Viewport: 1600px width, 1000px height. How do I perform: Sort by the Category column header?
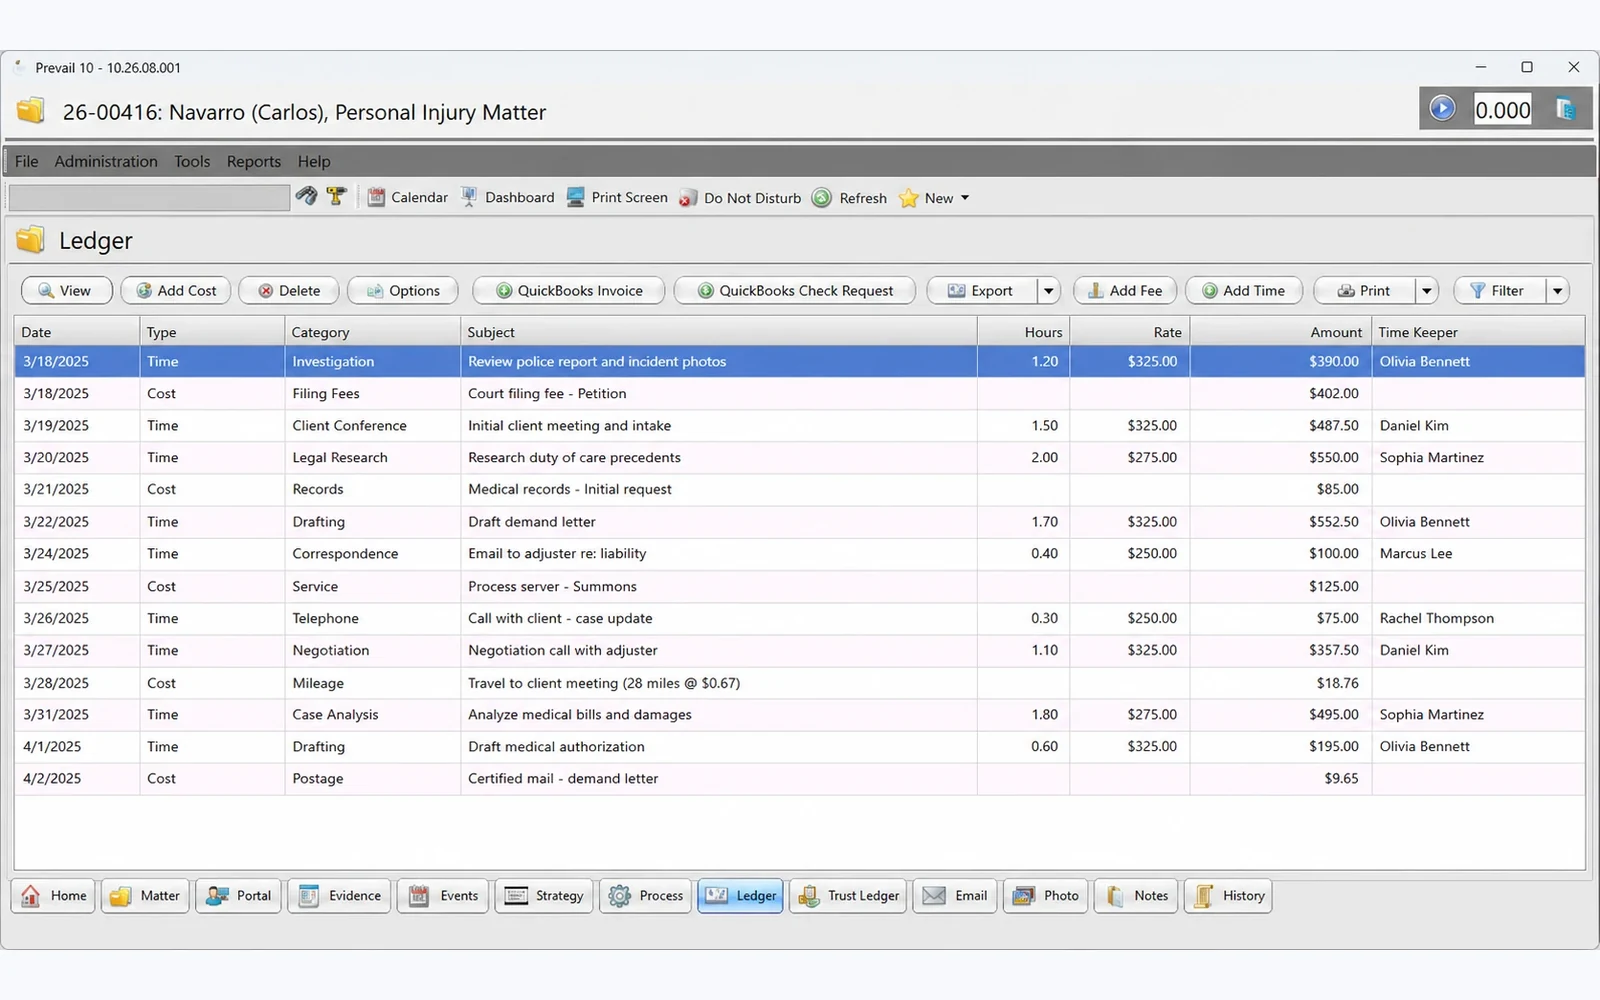[372, 332]
